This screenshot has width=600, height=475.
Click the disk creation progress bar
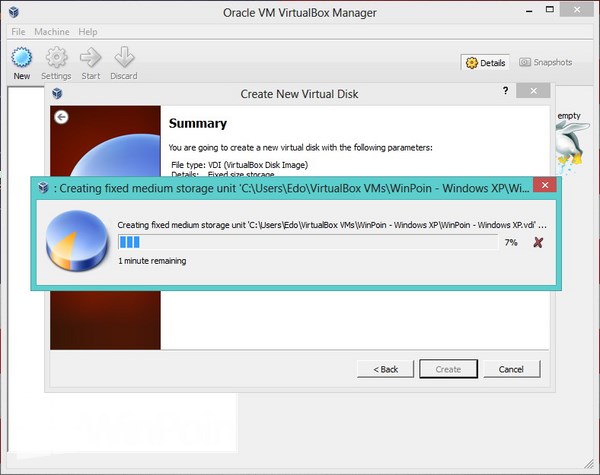pos(308,242)
